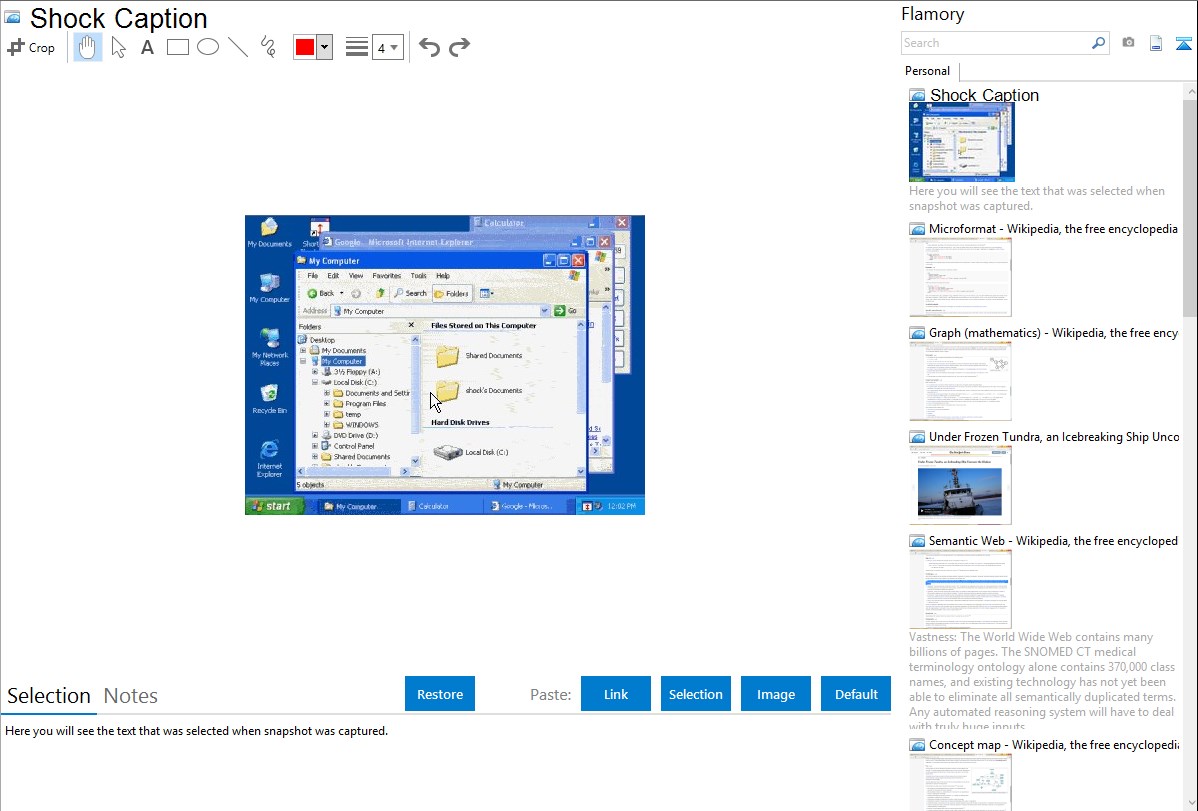Open the Microformat Wikipedia snapshot thumbnail
The image size is (1198, 811).
pos(960,277)
